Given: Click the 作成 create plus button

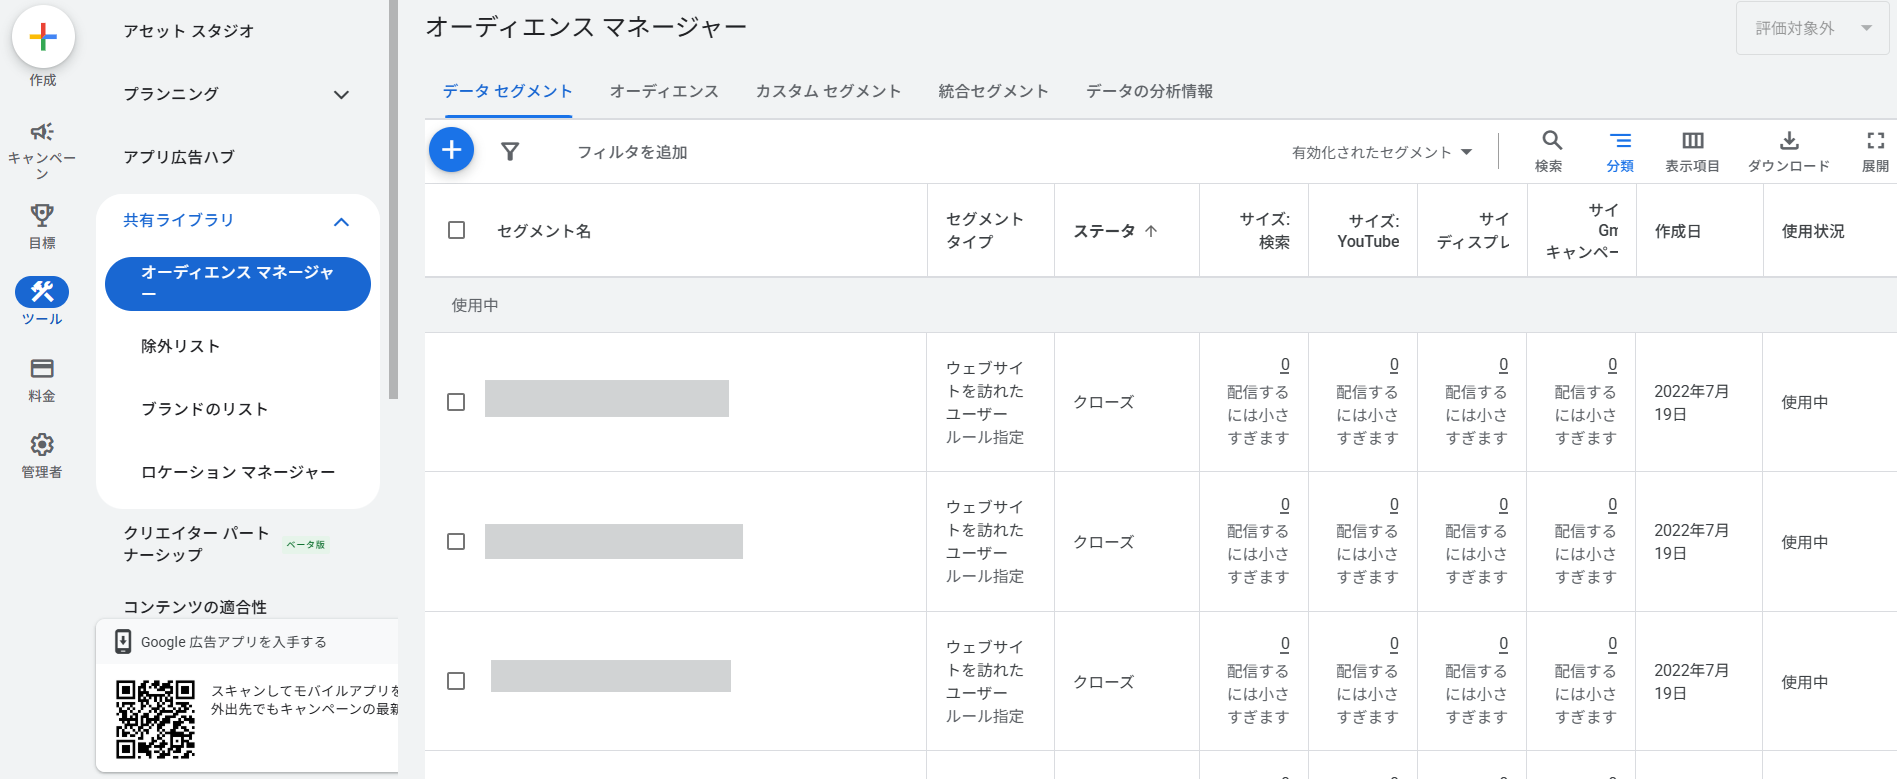Looking at the screenshot, I should [x=43, y=38].
